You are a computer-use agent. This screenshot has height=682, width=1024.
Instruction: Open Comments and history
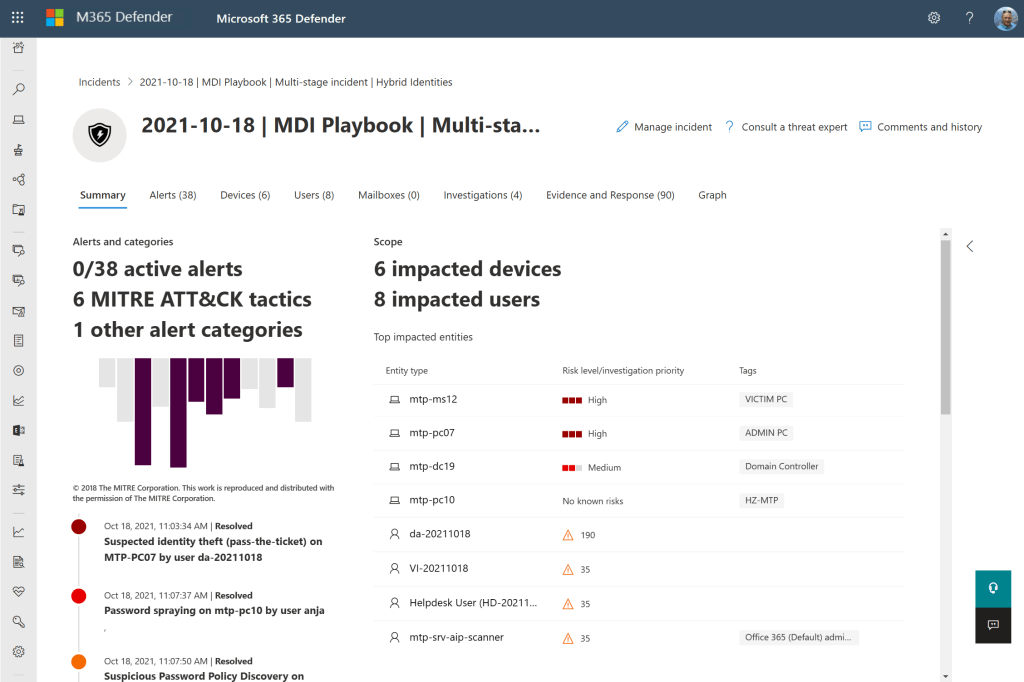pos(920,127)
